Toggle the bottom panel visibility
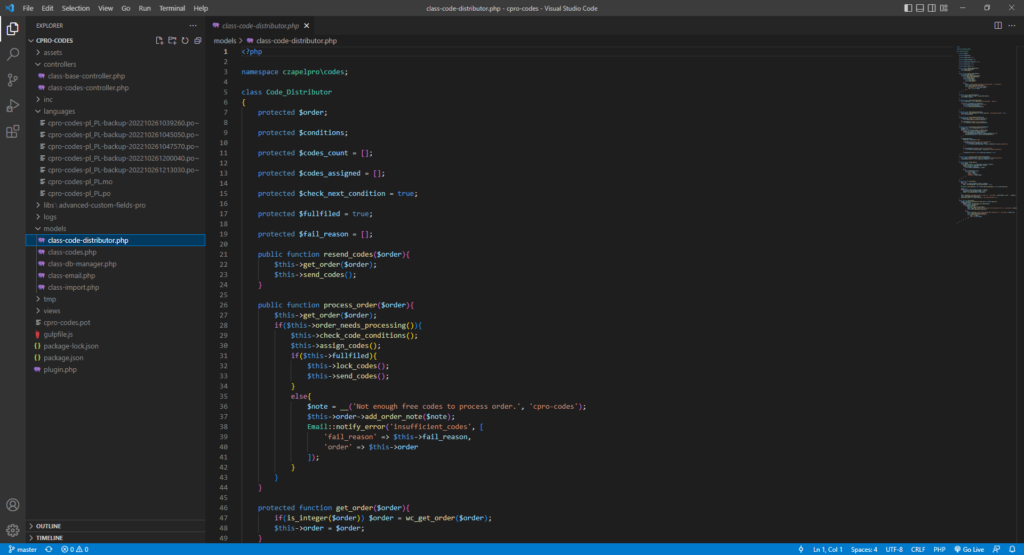 click(920, 8)
